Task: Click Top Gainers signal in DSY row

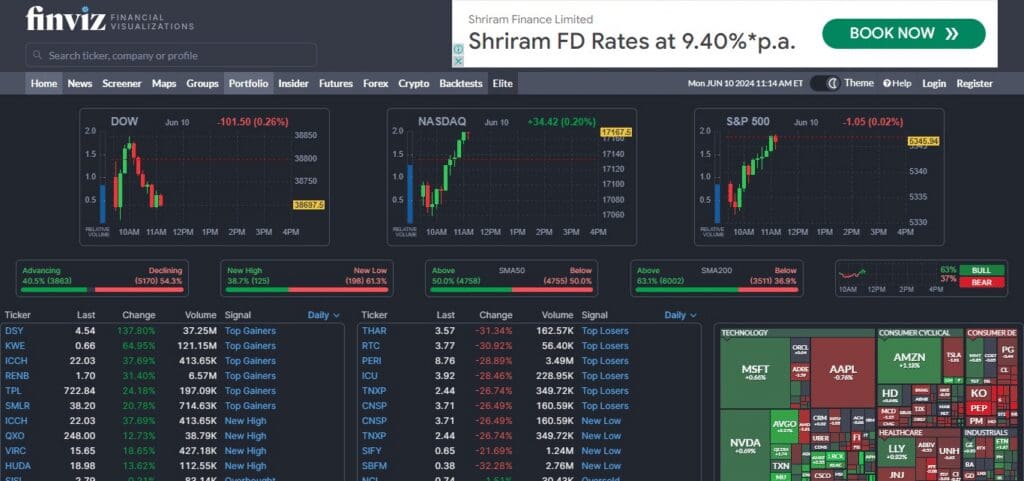Action: pyautogui.click(x=250, y=331)
